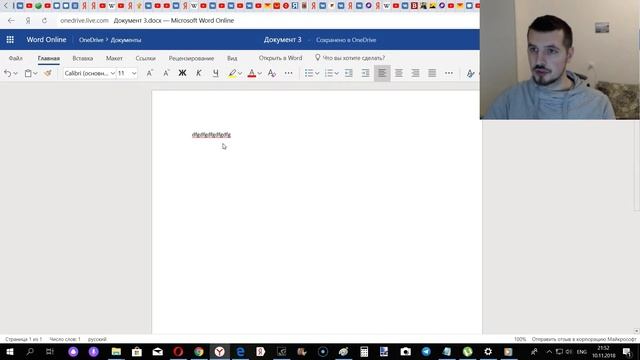Toggle italic К formatting
This screenshot has width=640, height=360.
pos(199,73)
